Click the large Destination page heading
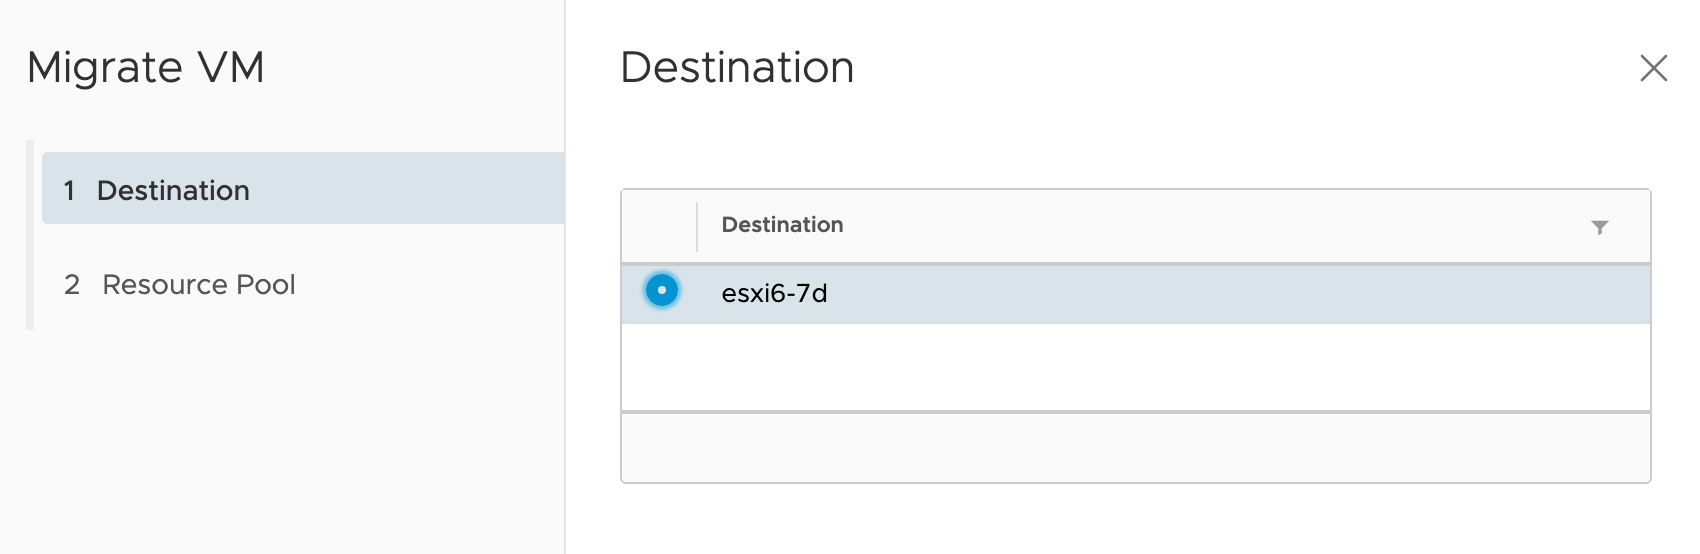This screenshot has width=1700, height=554. 737,68
